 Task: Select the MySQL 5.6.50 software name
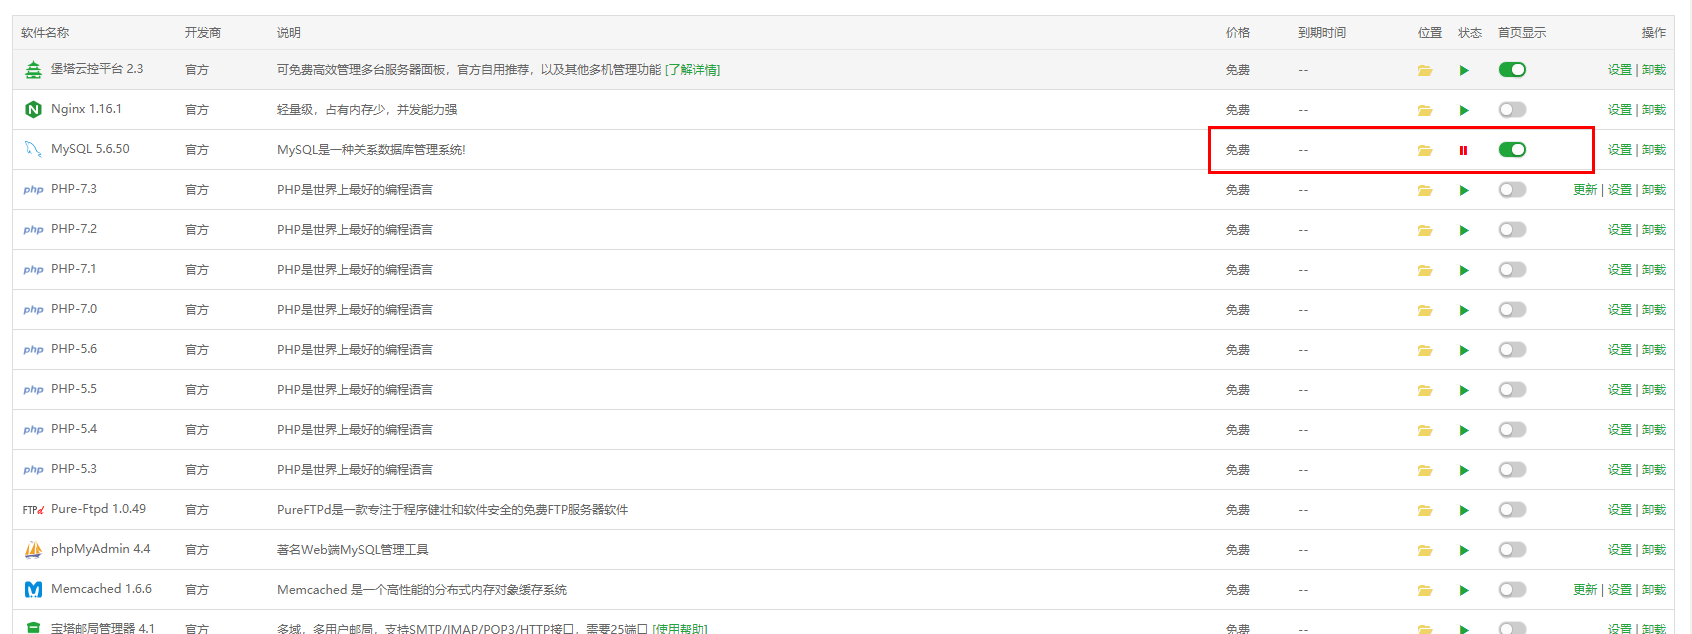(x=90, y=149)
